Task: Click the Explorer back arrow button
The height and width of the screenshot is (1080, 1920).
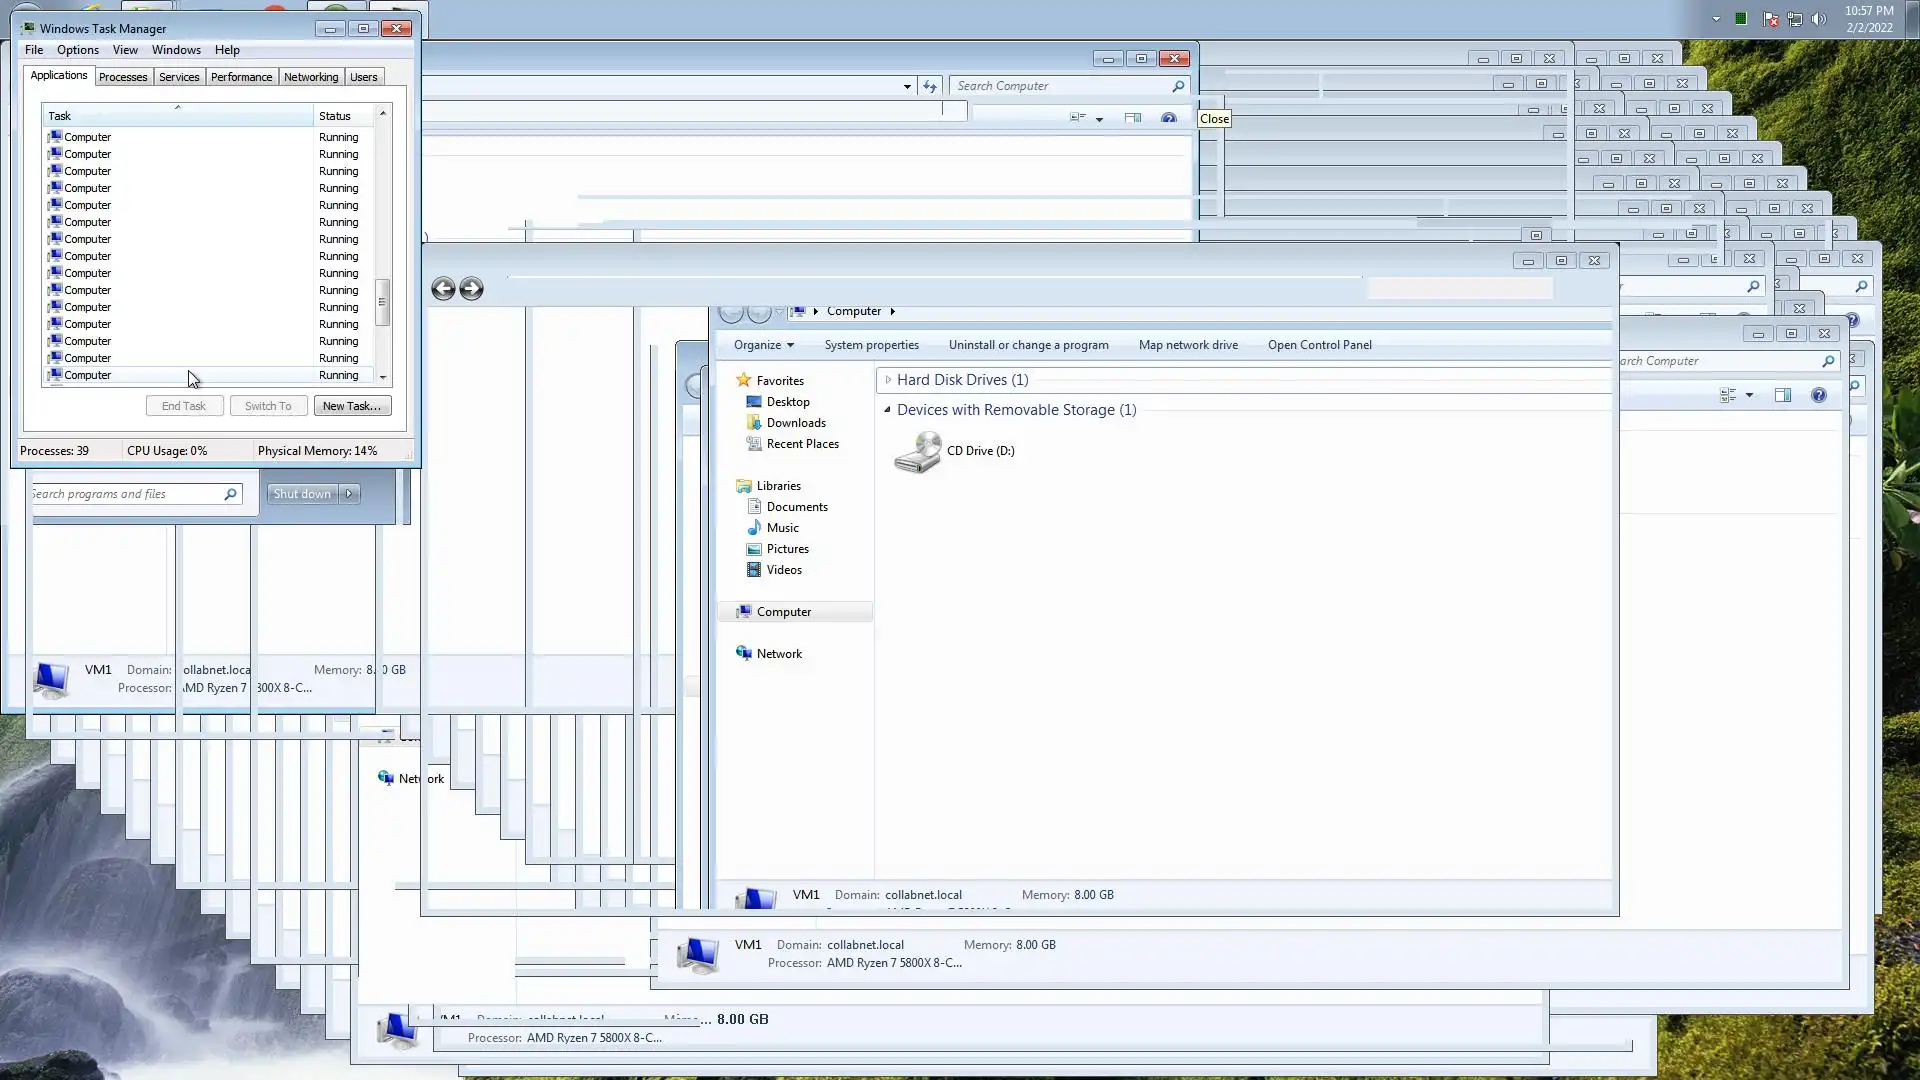Action: (443, 289)
